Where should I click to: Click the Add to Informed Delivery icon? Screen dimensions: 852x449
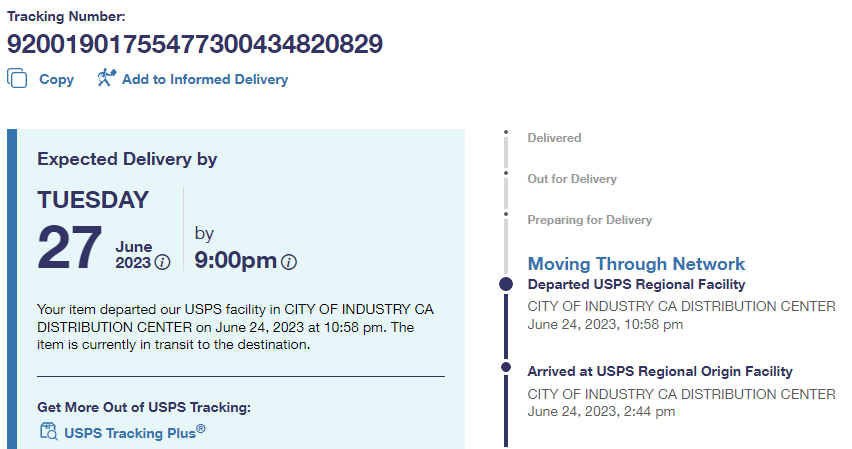[107, 78]
